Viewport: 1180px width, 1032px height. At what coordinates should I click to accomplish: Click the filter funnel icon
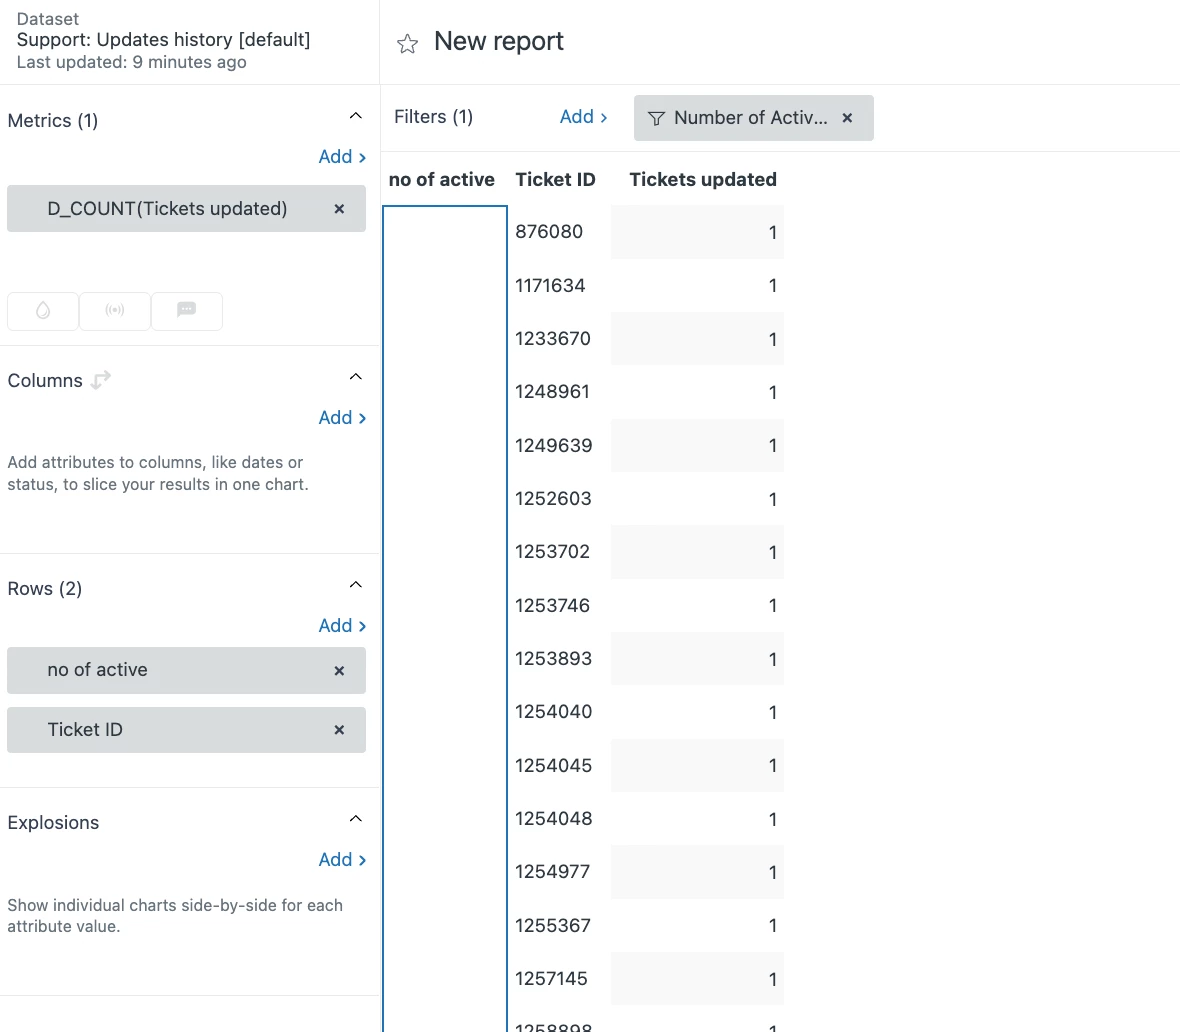coord(656,118)
